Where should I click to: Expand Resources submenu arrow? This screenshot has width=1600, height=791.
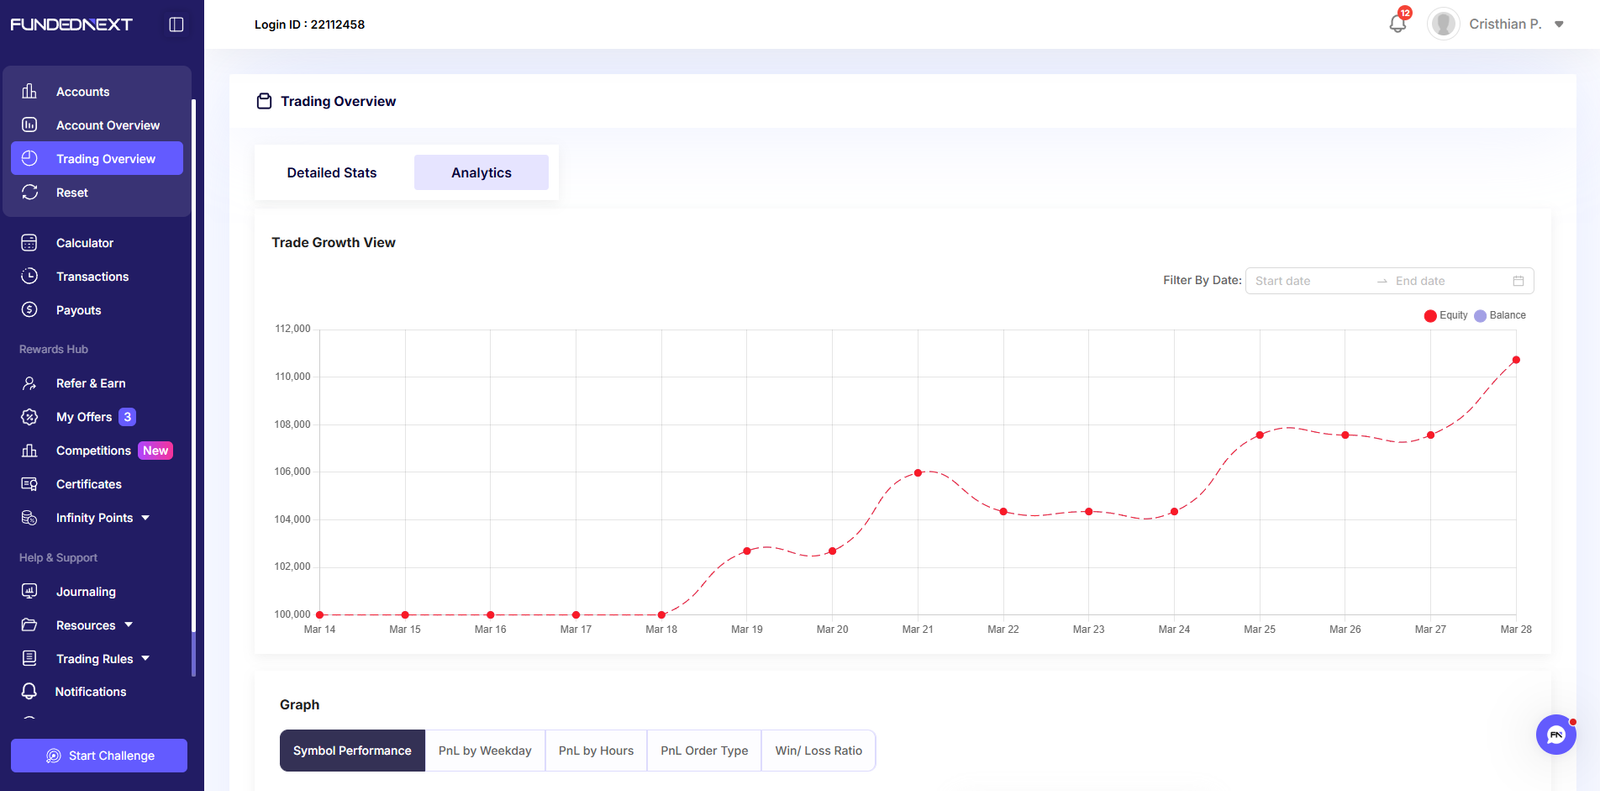[128, 625]
